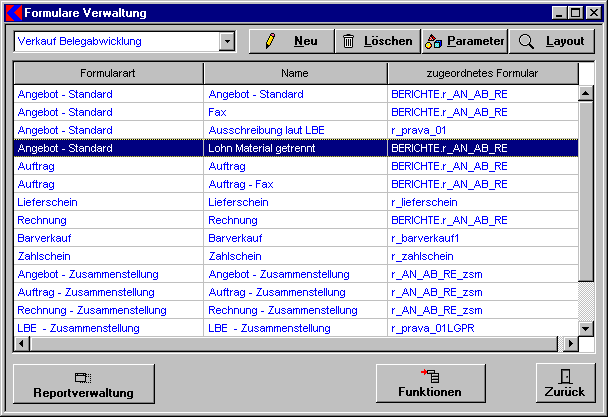Open Reportverwaltung via its icon
Viewport: 608px width, 417px height.
pos(83,377)
